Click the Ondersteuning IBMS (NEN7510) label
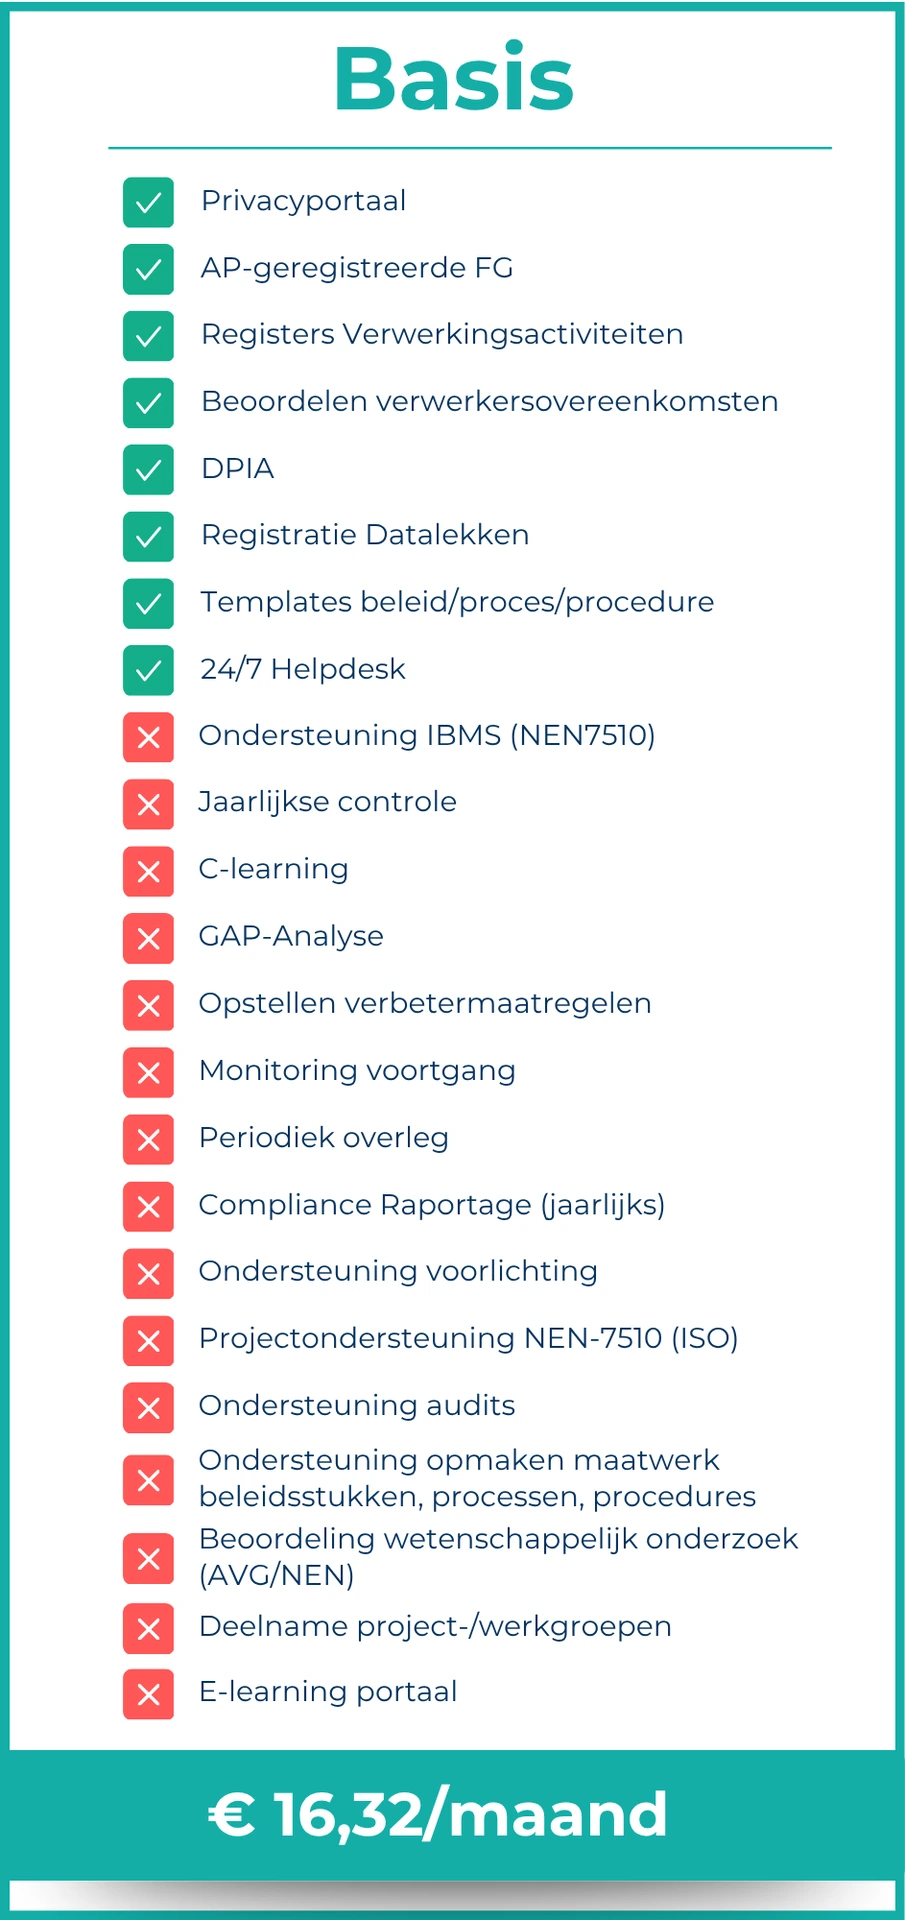Screen dimensions: 905x1920 point(427,736)
